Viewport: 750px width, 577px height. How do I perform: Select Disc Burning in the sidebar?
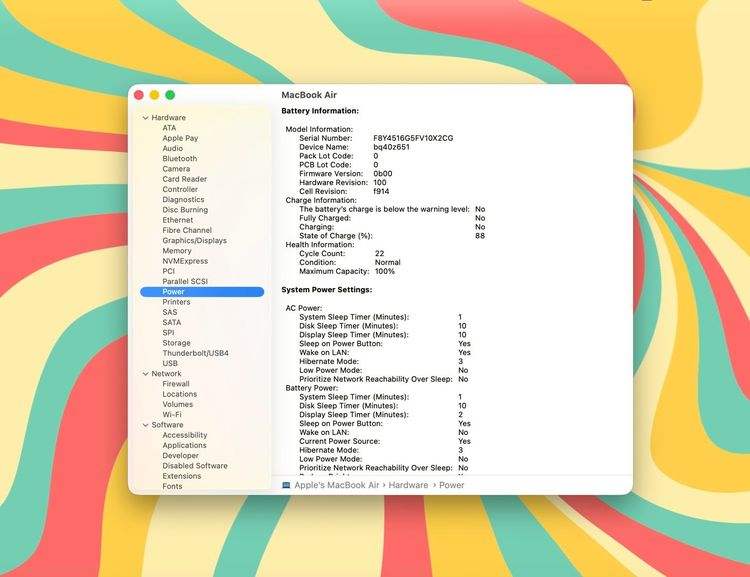click(x=185, y=210)
